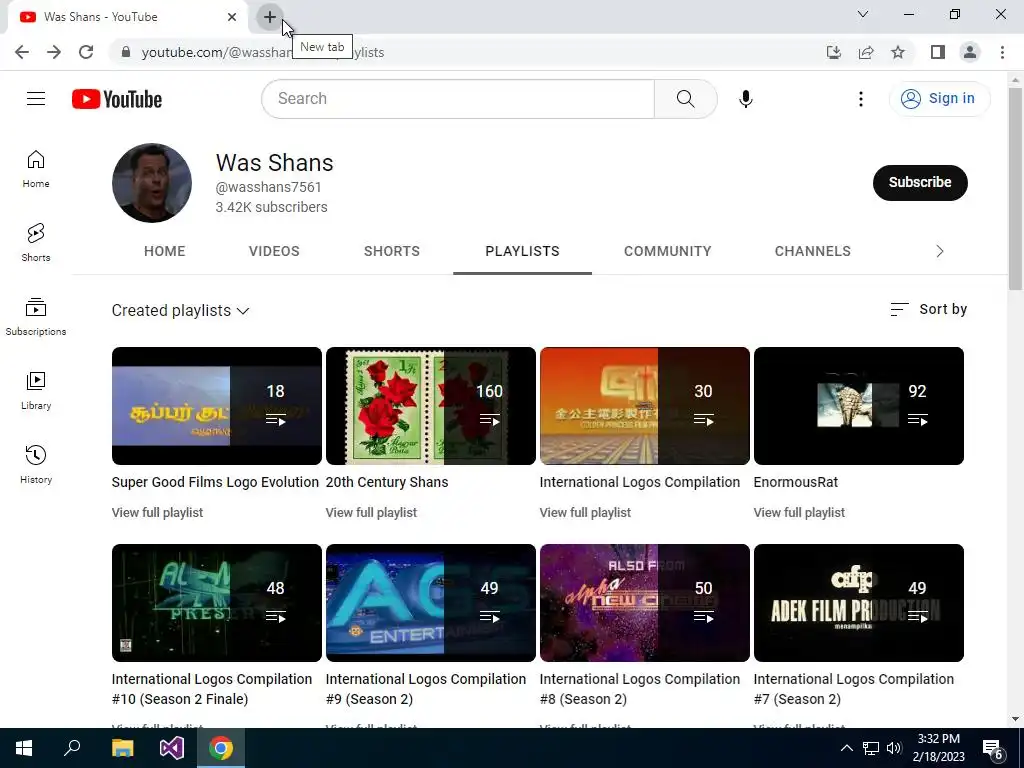The image size is (1024, 768).
Task: Open YouTube settings three-dot menu
Action: pyautogui.click(x=861, y=99)
